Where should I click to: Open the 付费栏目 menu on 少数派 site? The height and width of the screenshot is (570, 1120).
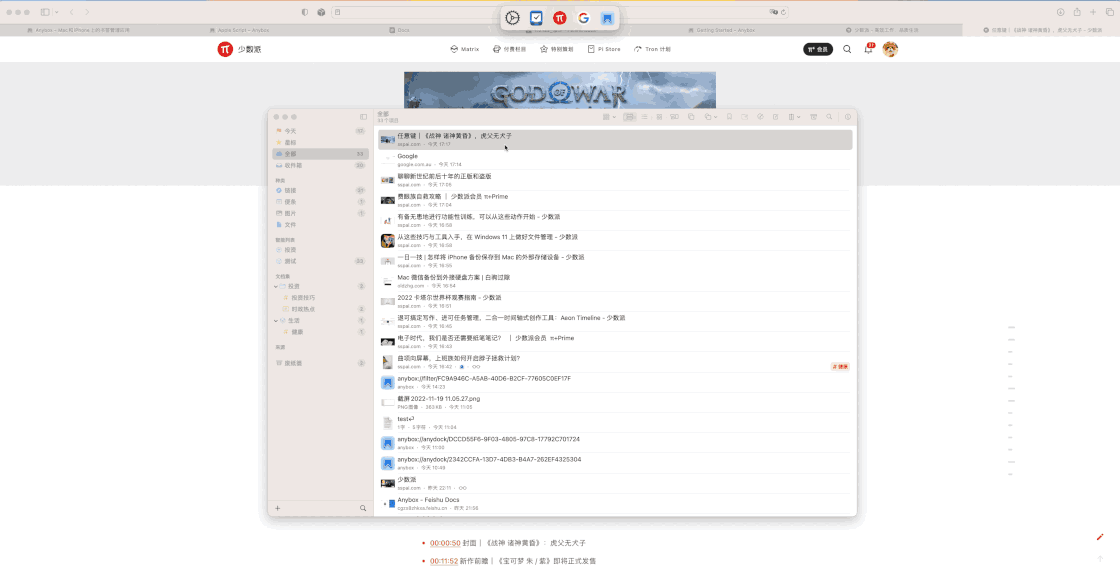(x=509, y=49)
